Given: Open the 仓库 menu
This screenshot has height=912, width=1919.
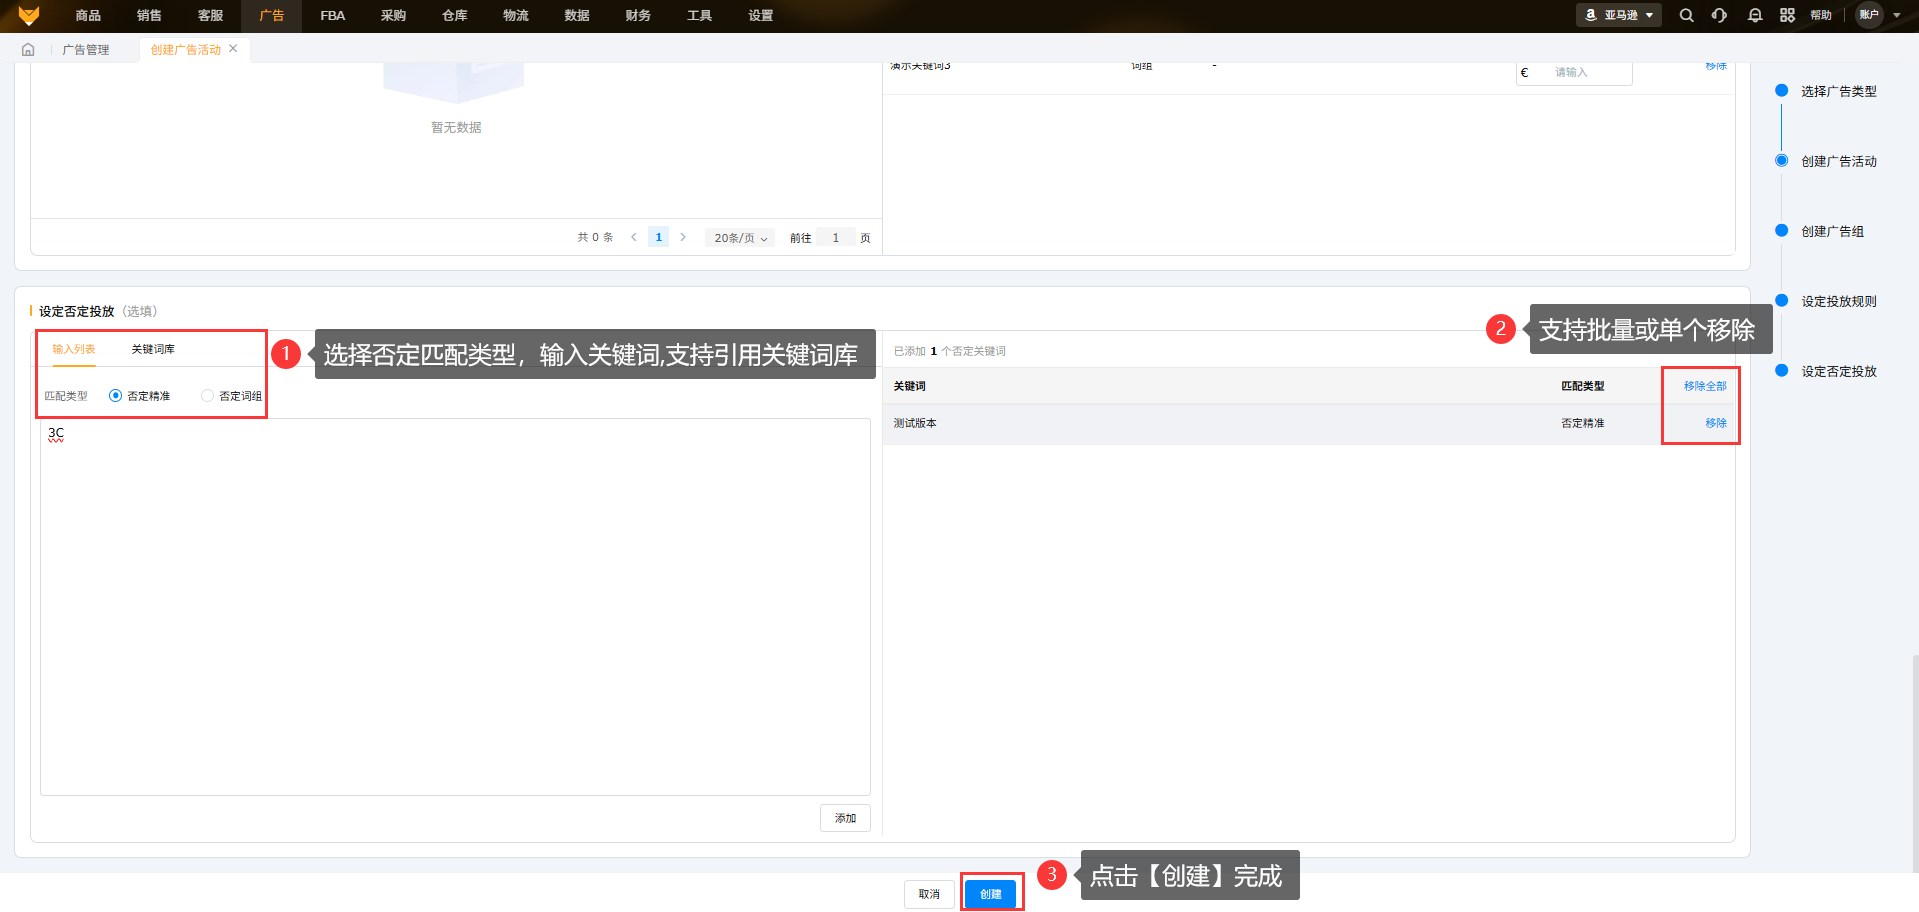Looking at the screenshot, I should [x=454, y=16].
